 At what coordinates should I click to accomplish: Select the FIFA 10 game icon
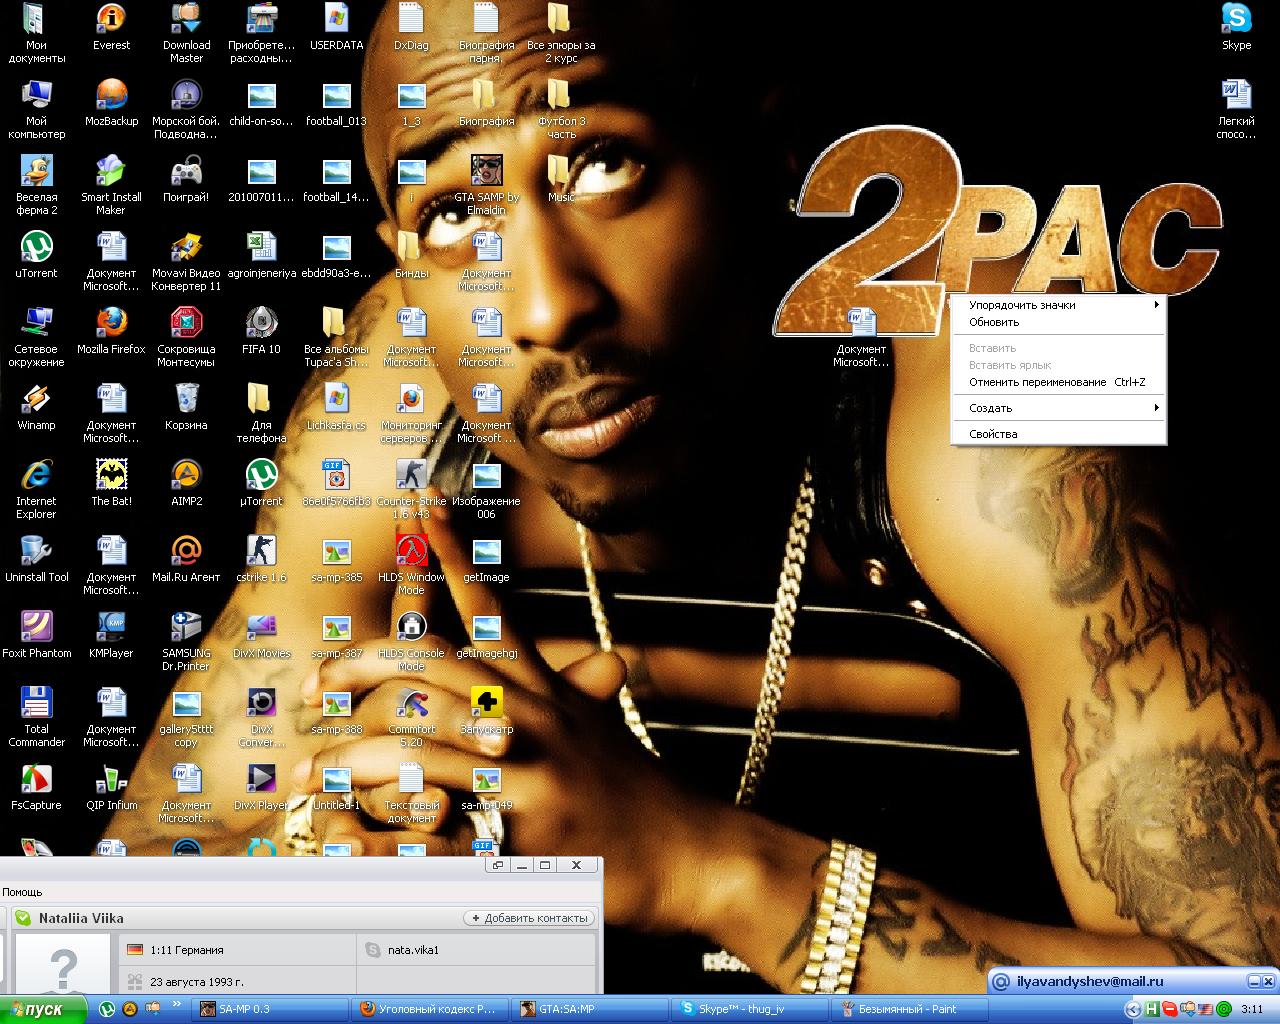tap(261, 331)
